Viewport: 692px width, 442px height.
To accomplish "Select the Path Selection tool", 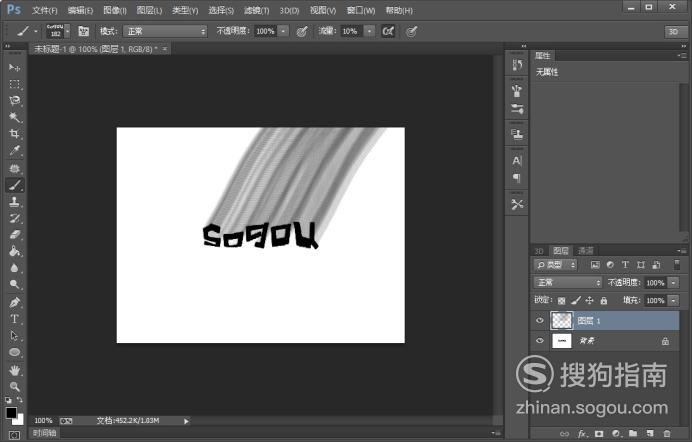I will [15, 336].
